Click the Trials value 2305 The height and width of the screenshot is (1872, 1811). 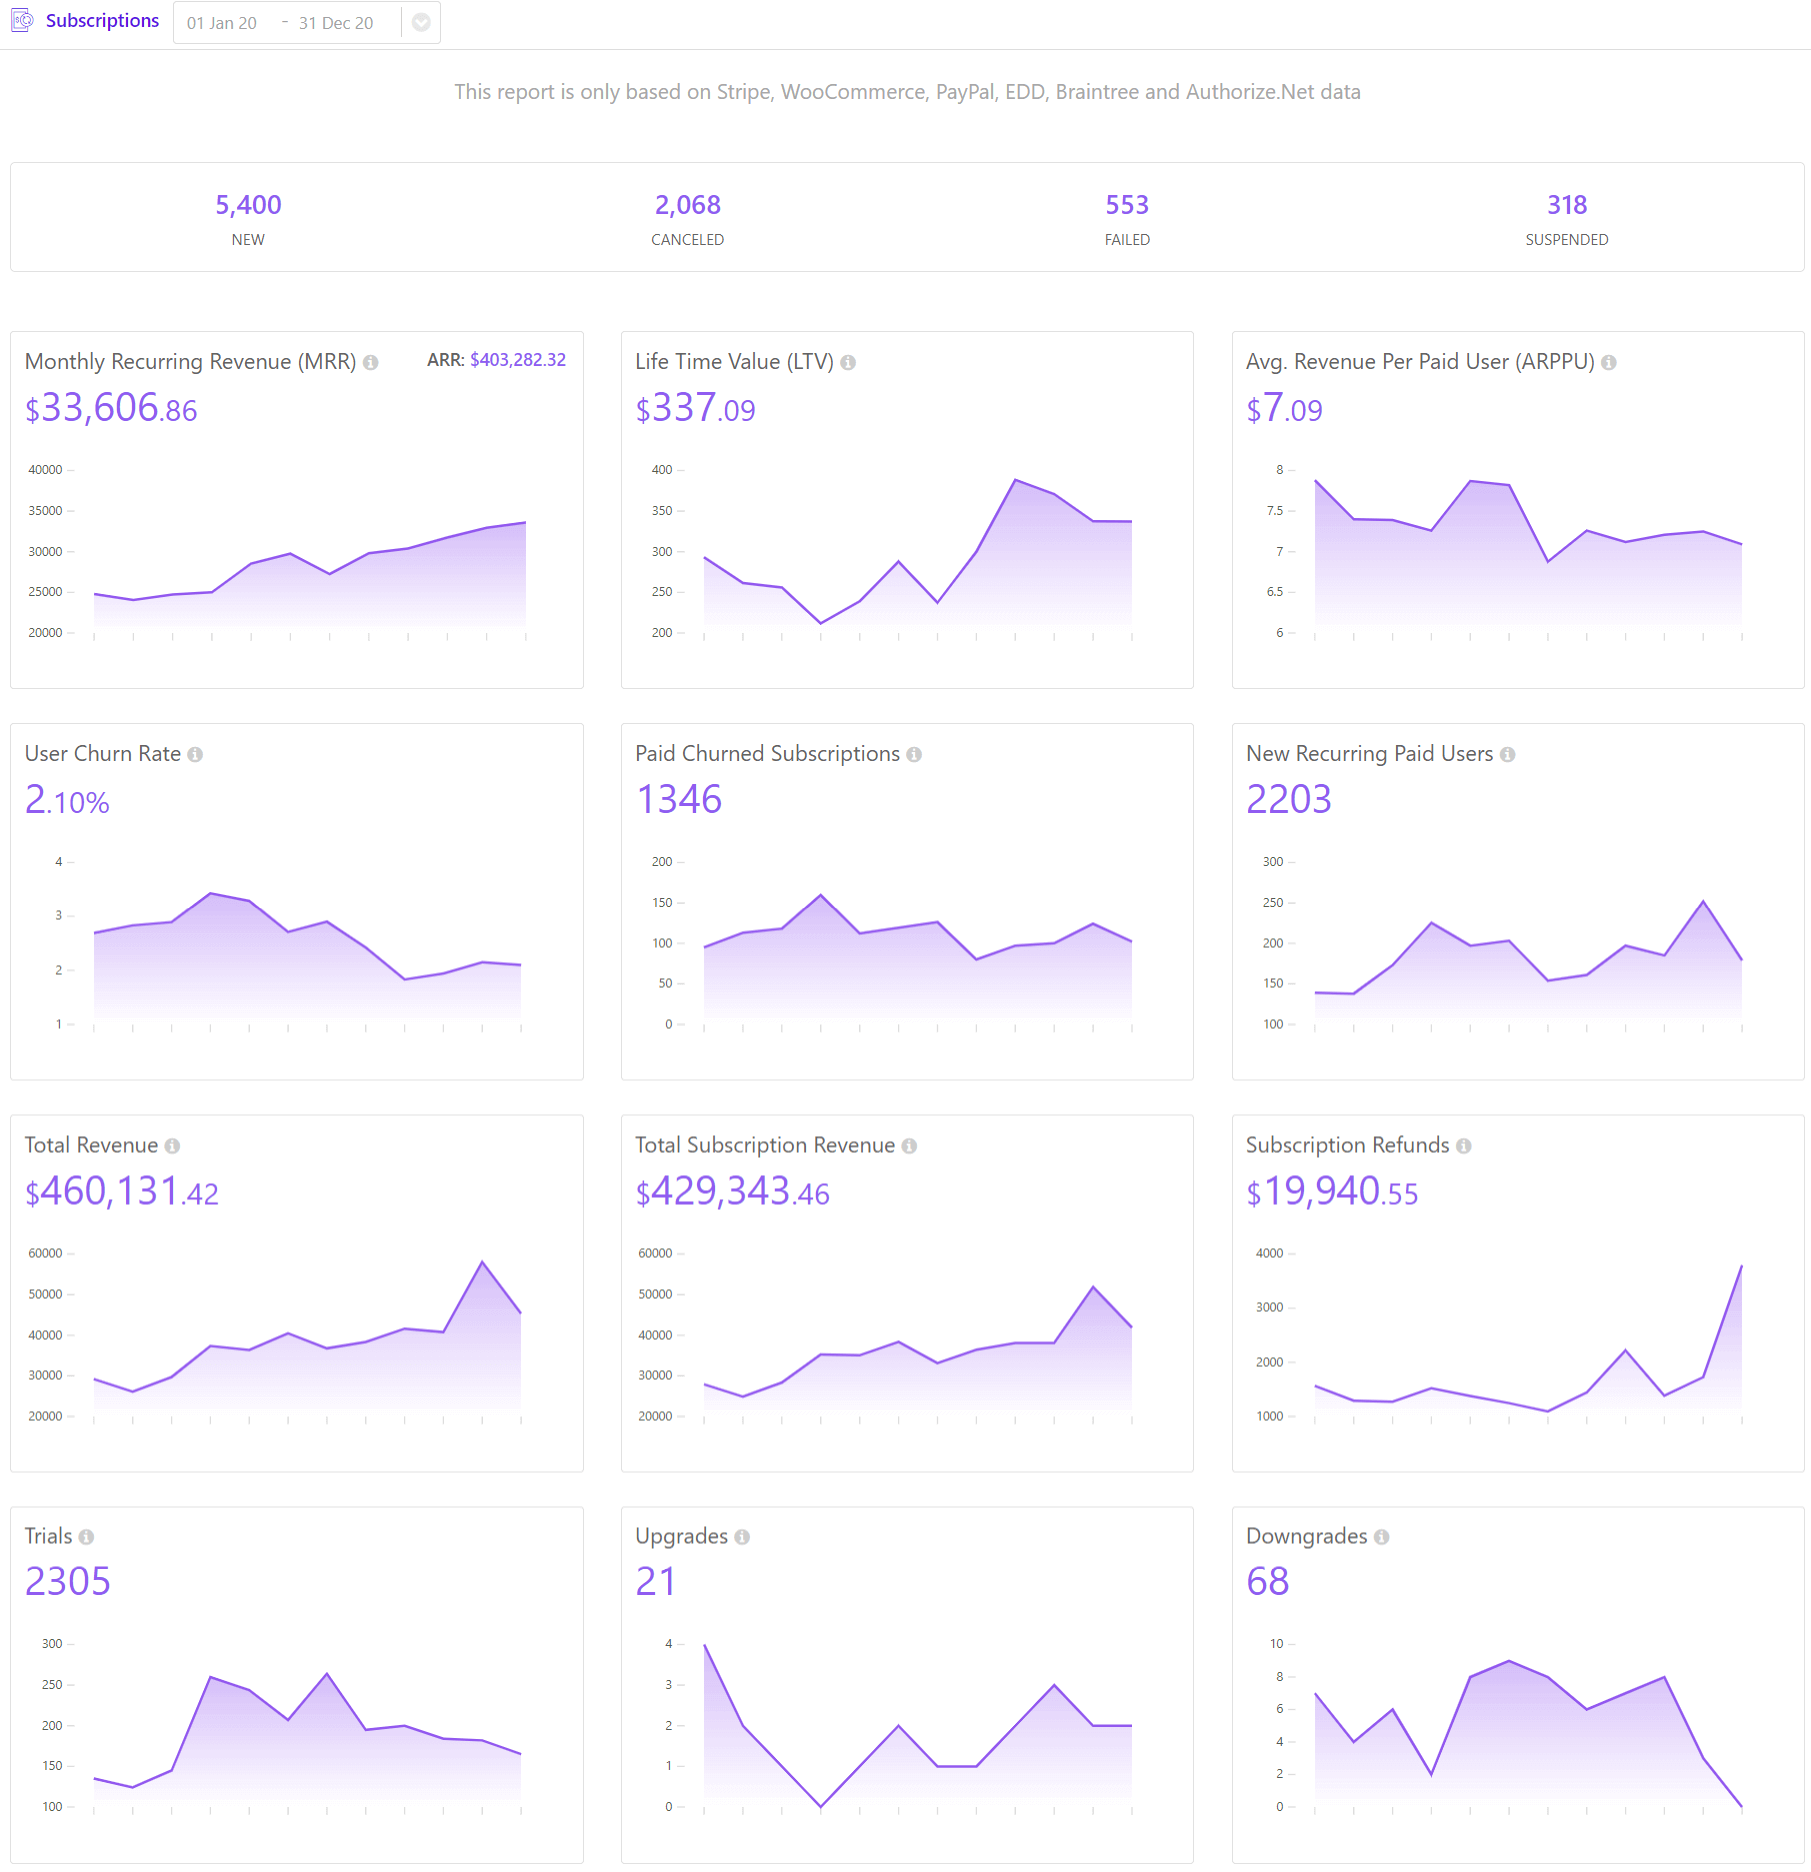67,1582
